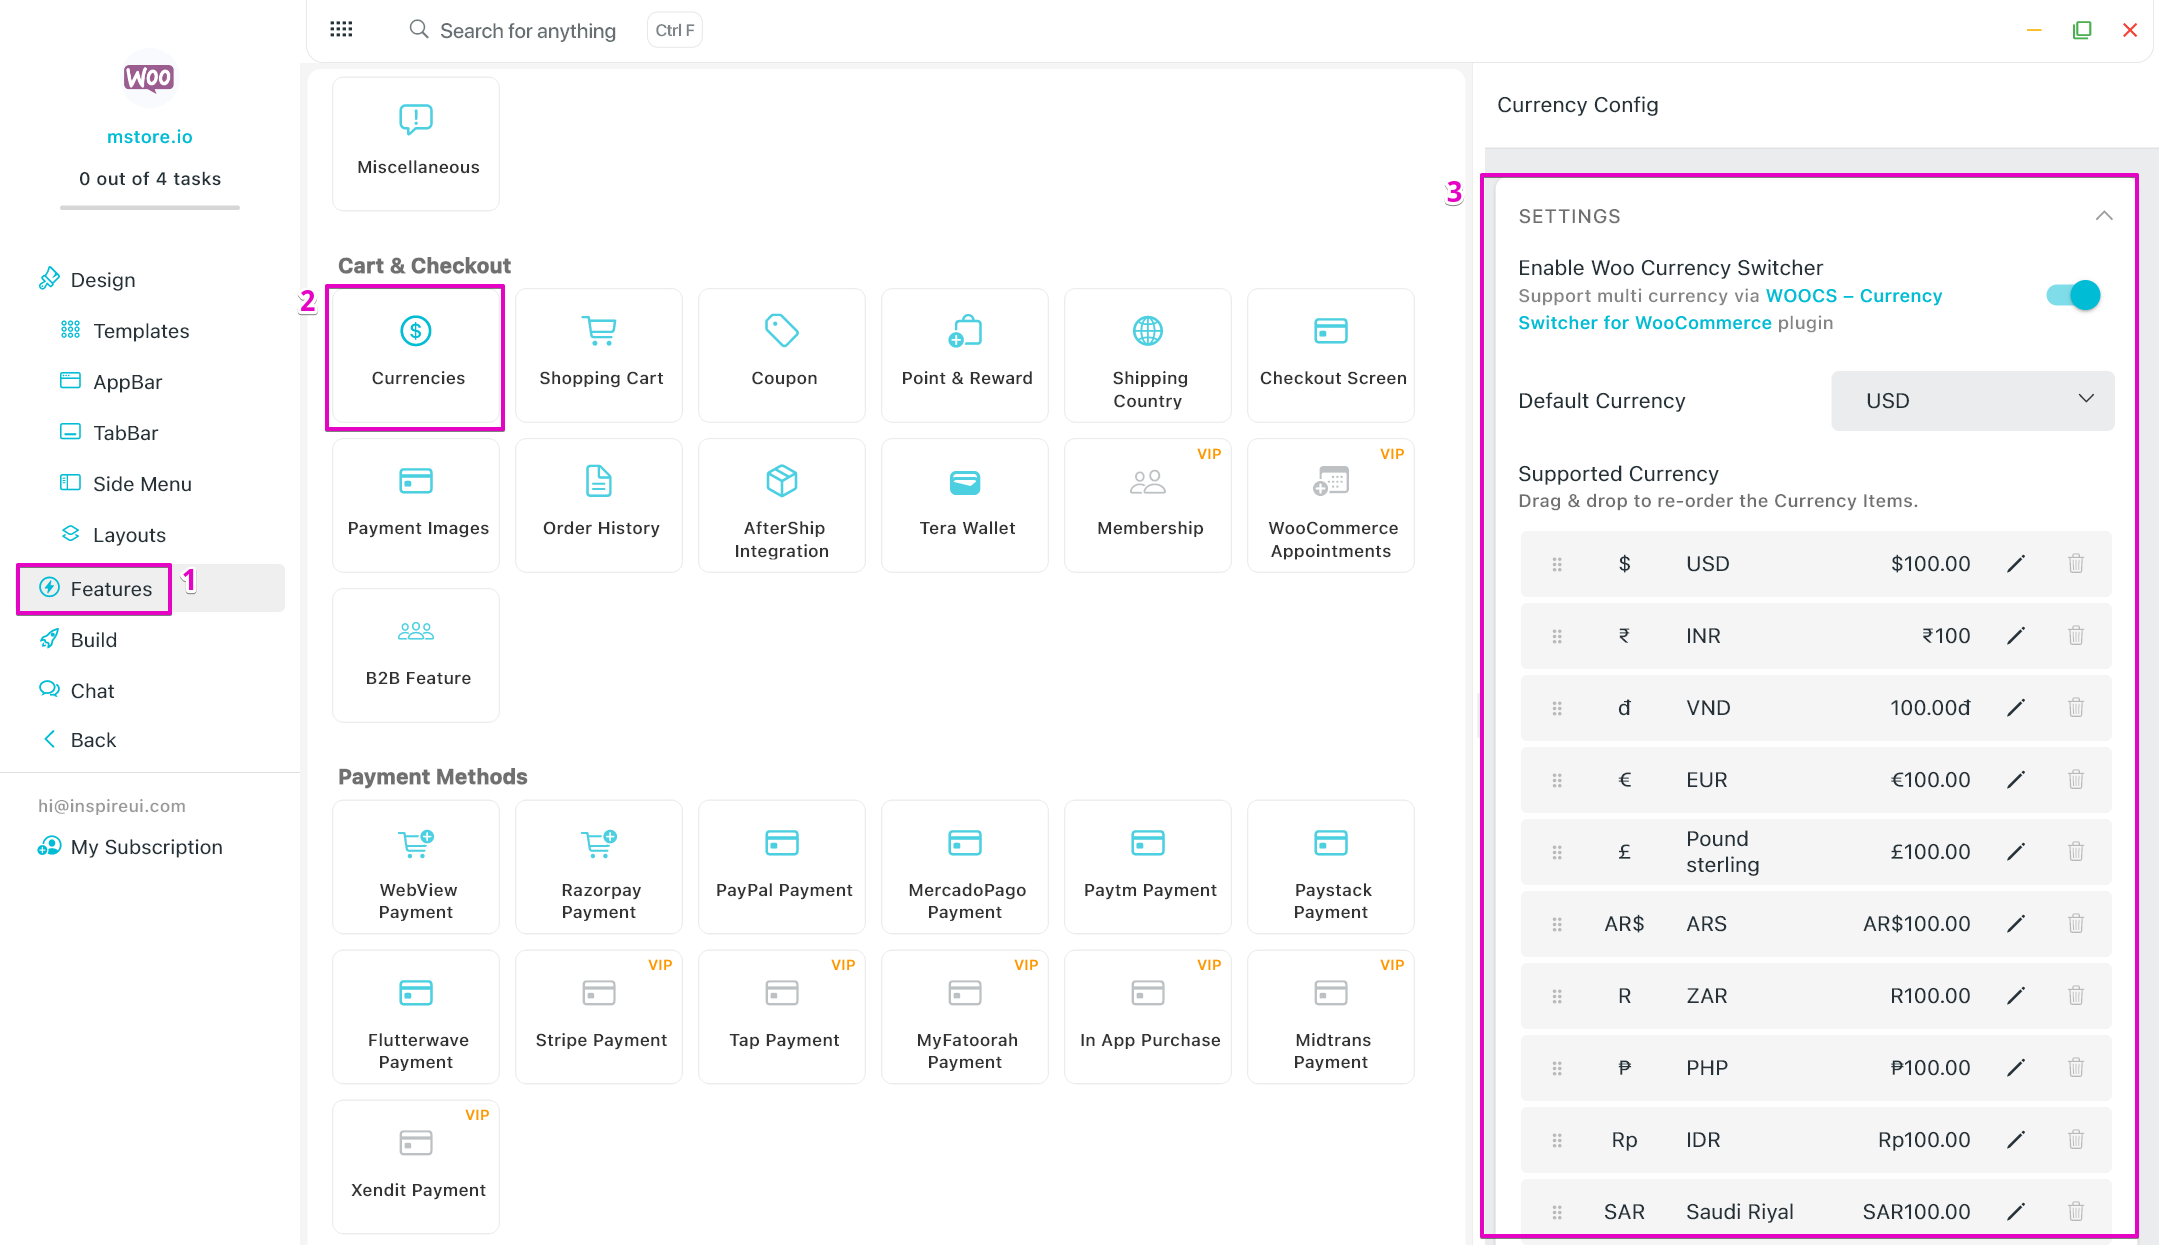The width and height of the screenshot is (2159, 1245).
Task: Open the Default Currency dropdown
Action: [x=1972, y=401]
